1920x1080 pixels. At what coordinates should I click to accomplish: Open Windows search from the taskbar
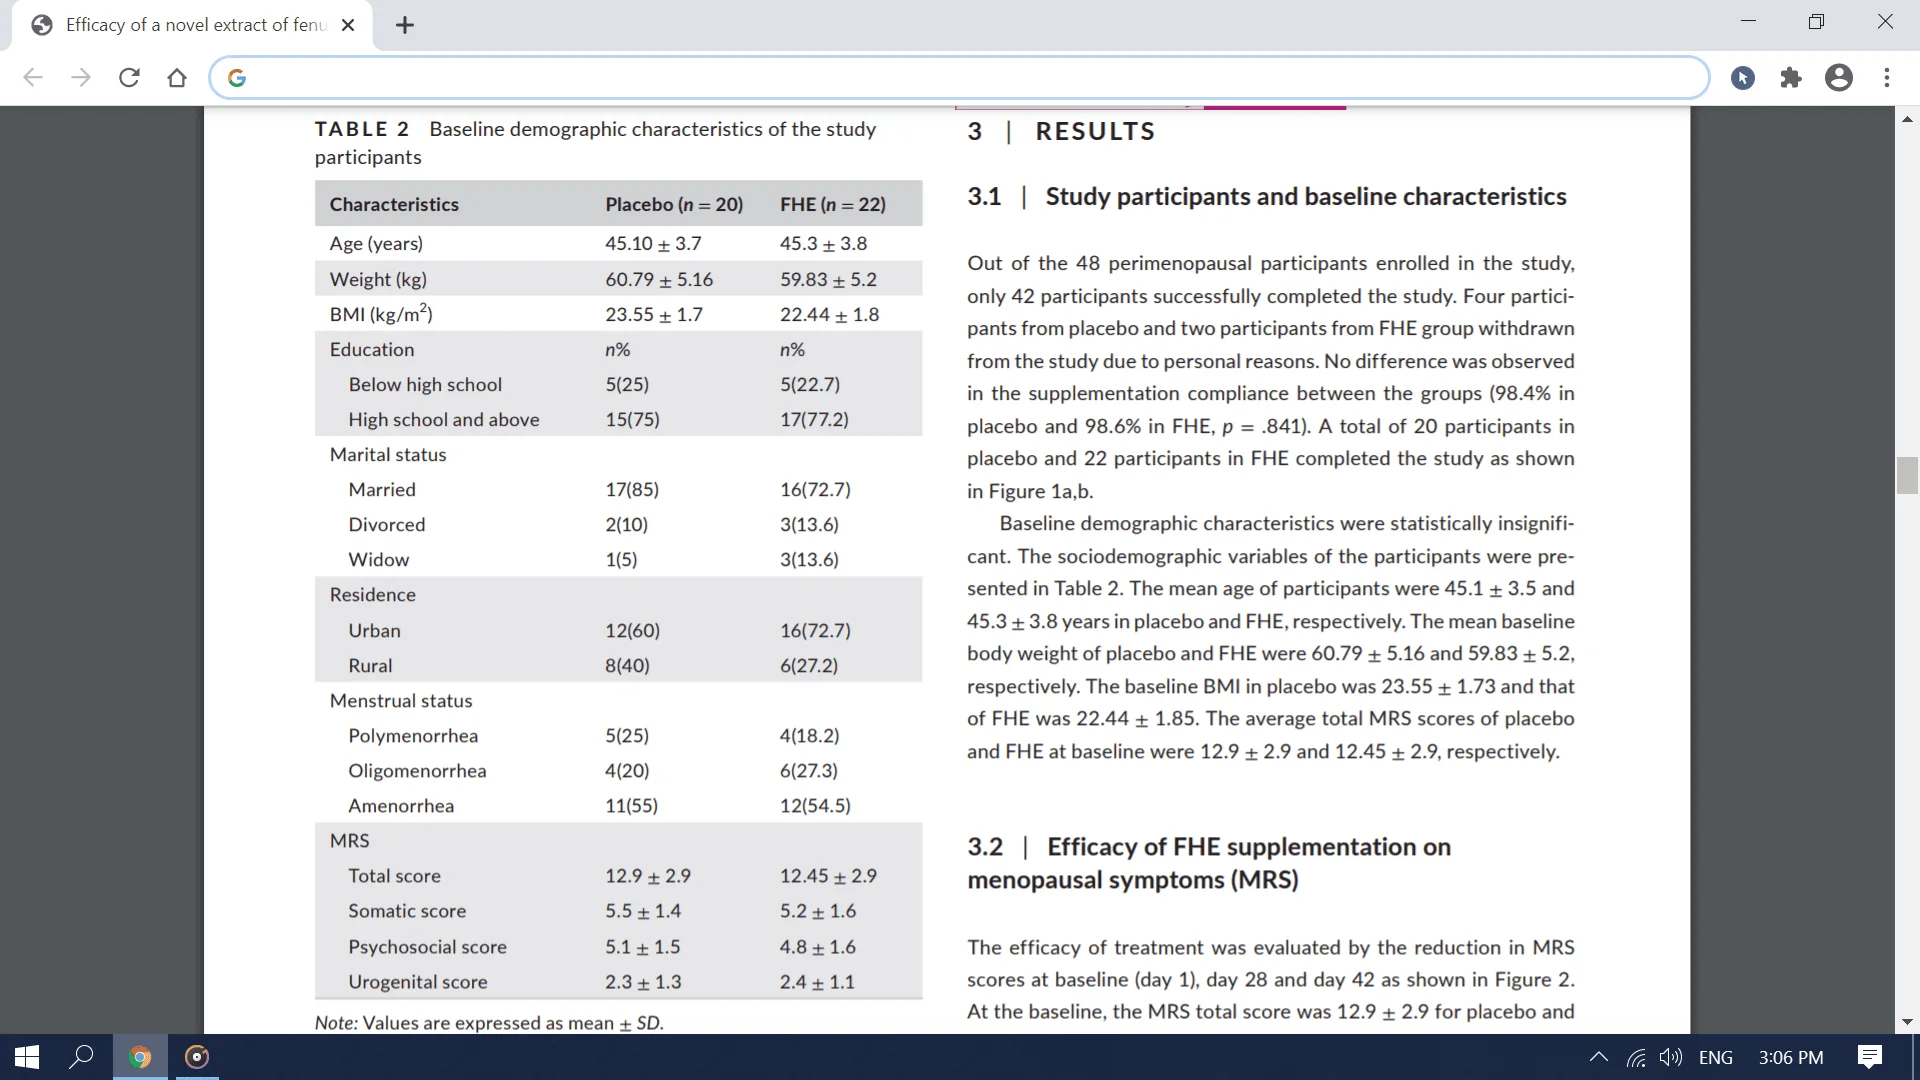point(81,1057)
